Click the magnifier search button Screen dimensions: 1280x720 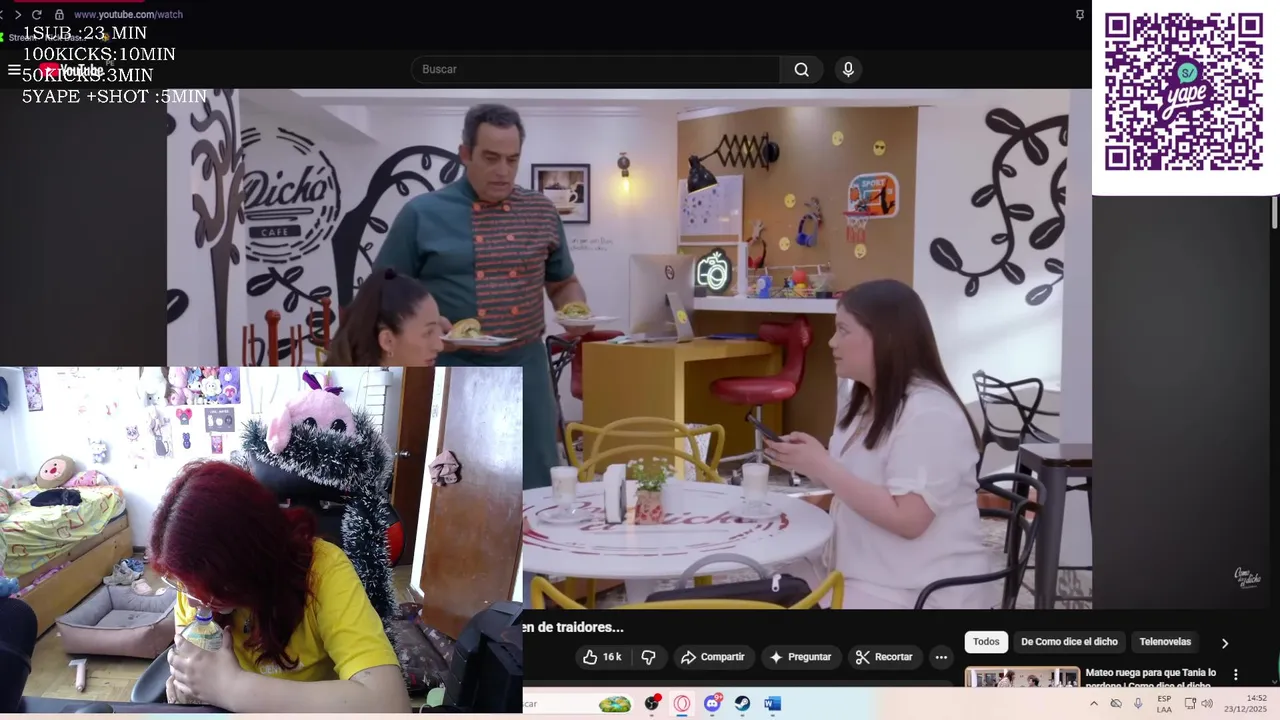tap(801, 69)
